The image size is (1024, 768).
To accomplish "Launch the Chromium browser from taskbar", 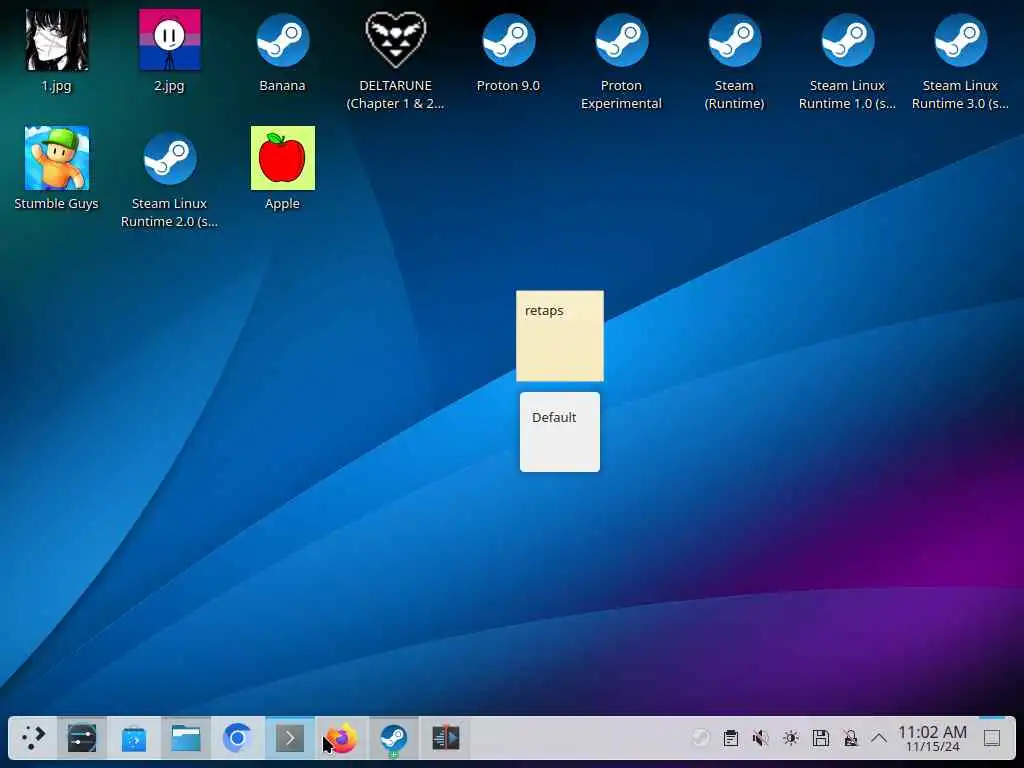I will 237,738.
